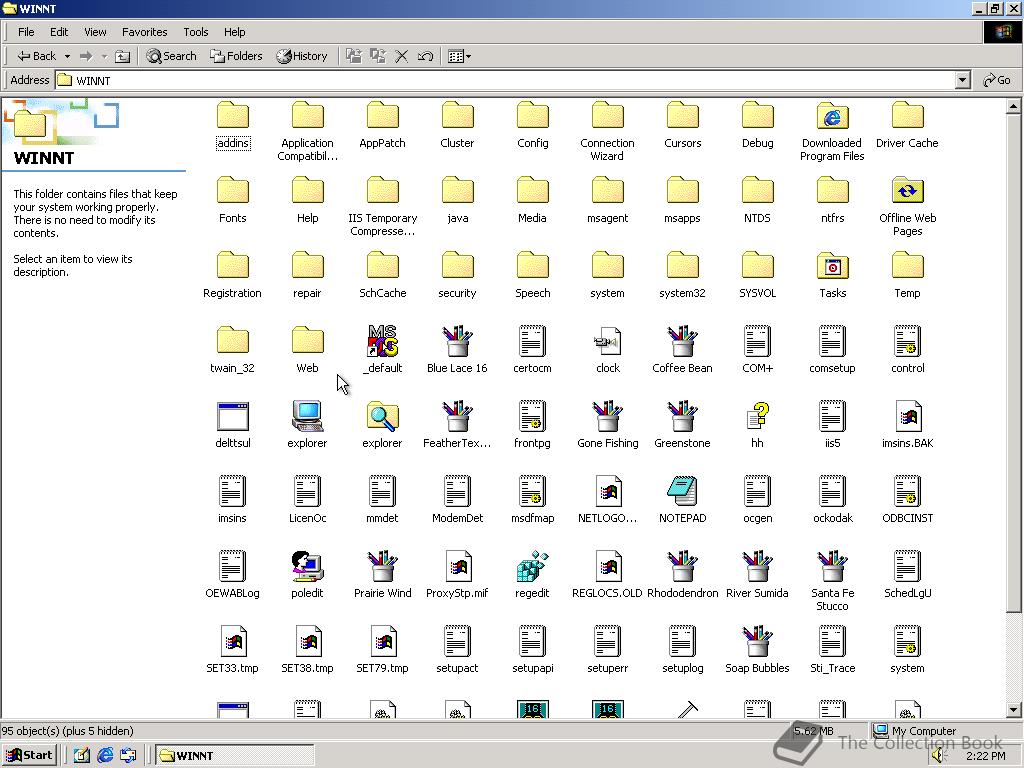Click the Delete toolbar icon
The height and width of the screenshot is (768, 1024).
(x=402, y=56)
